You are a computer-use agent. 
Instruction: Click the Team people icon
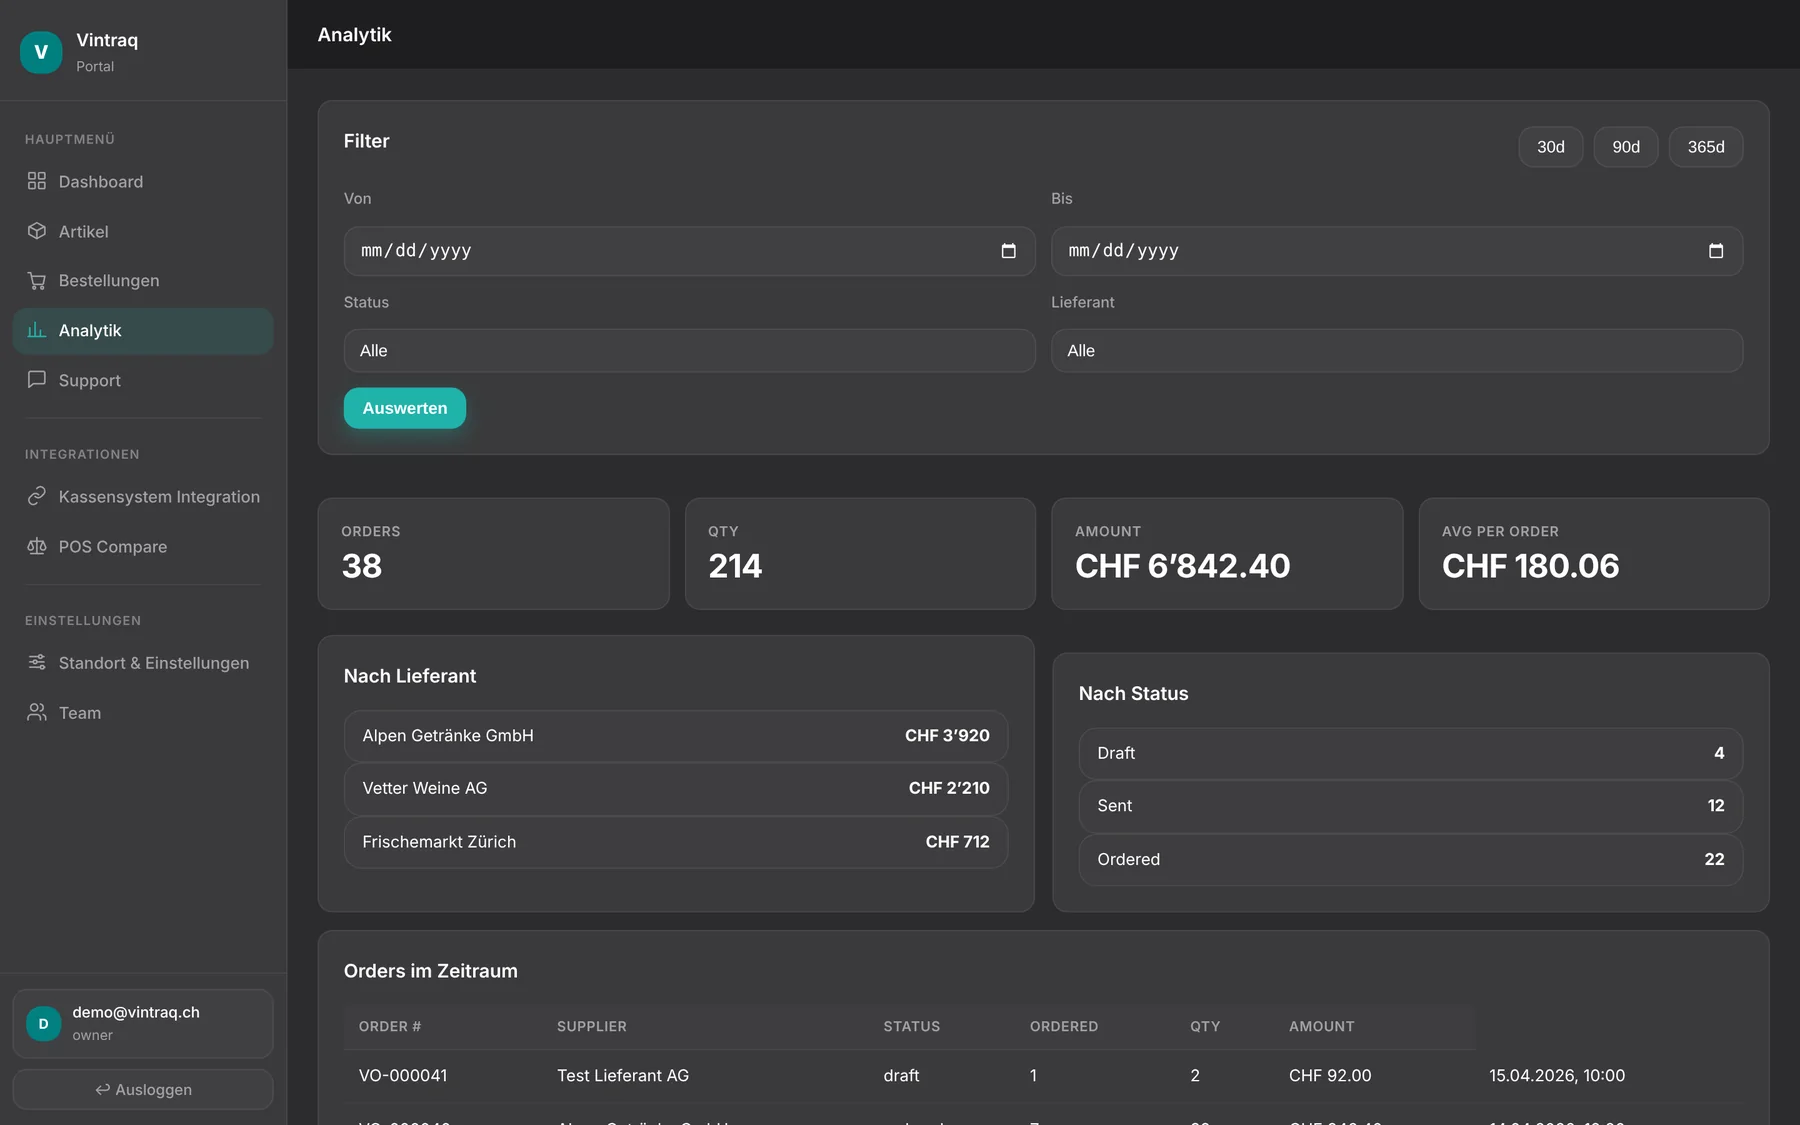[37, 712]
